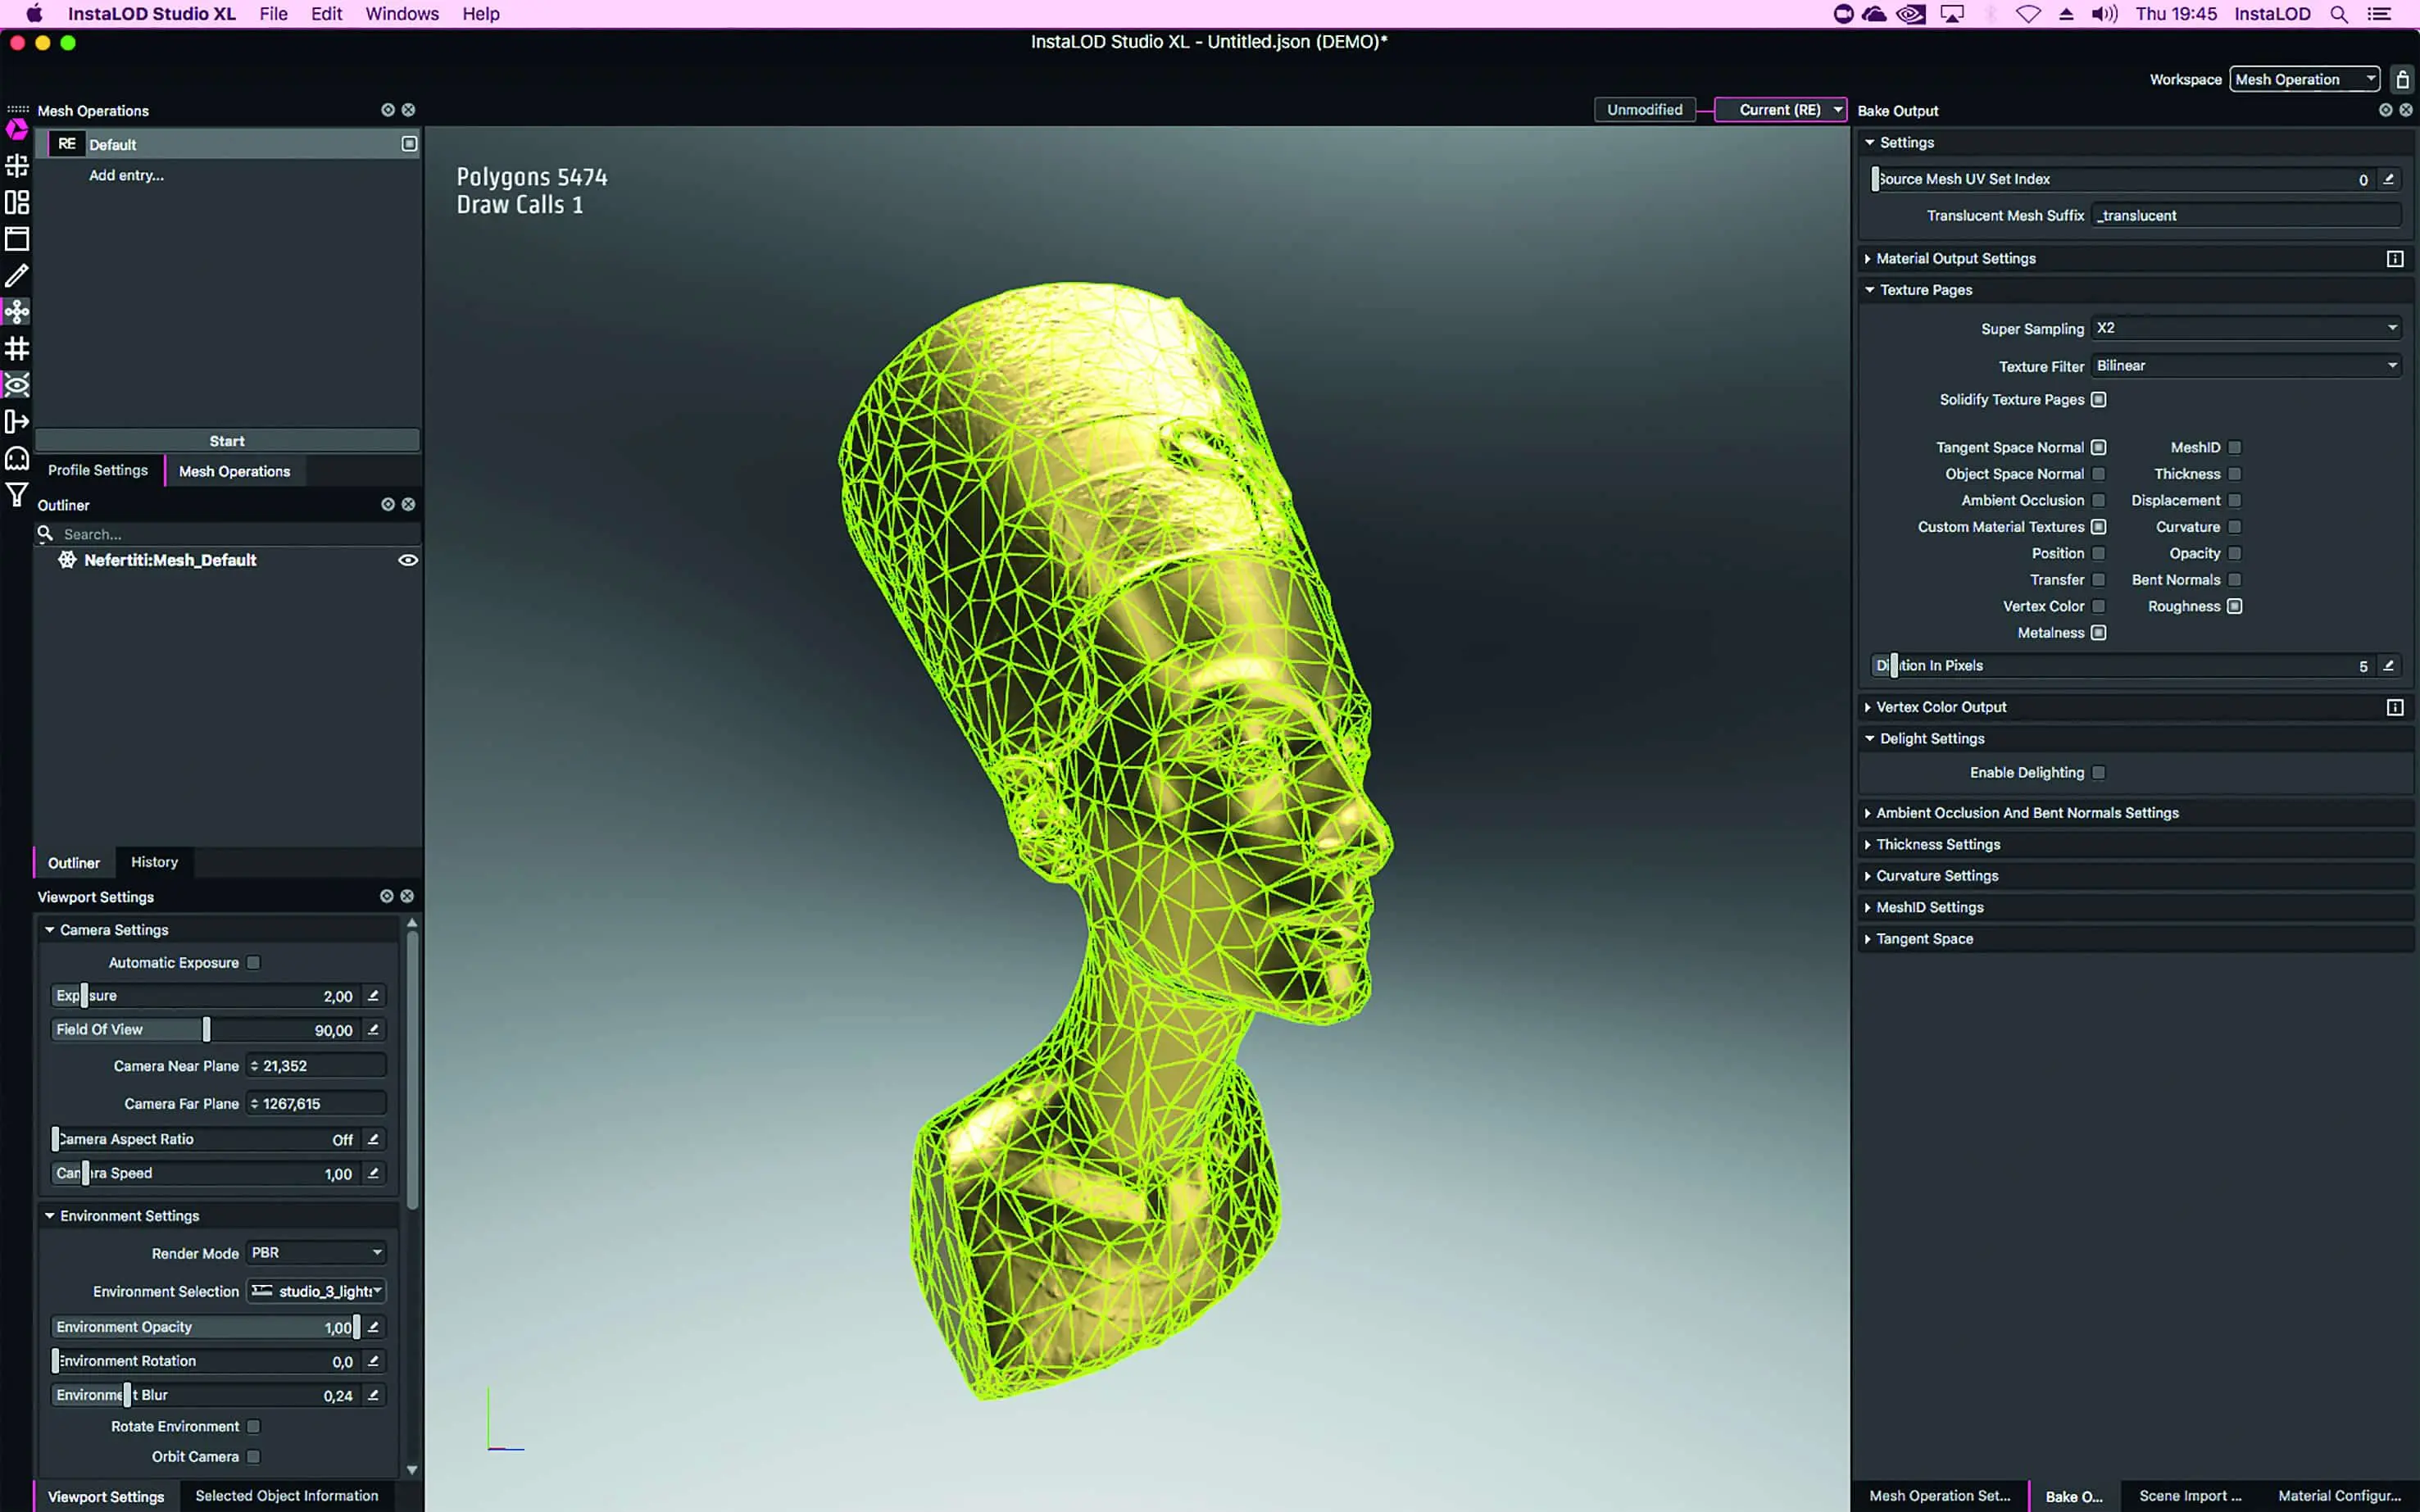Open the Render Mode dropdown

[x=316, y=1253]
